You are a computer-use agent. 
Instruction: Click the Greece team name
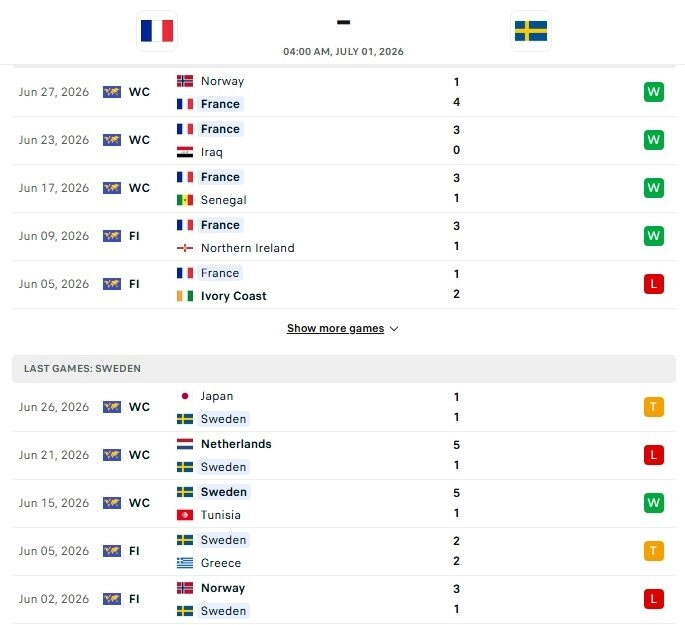tap(221, 563)
